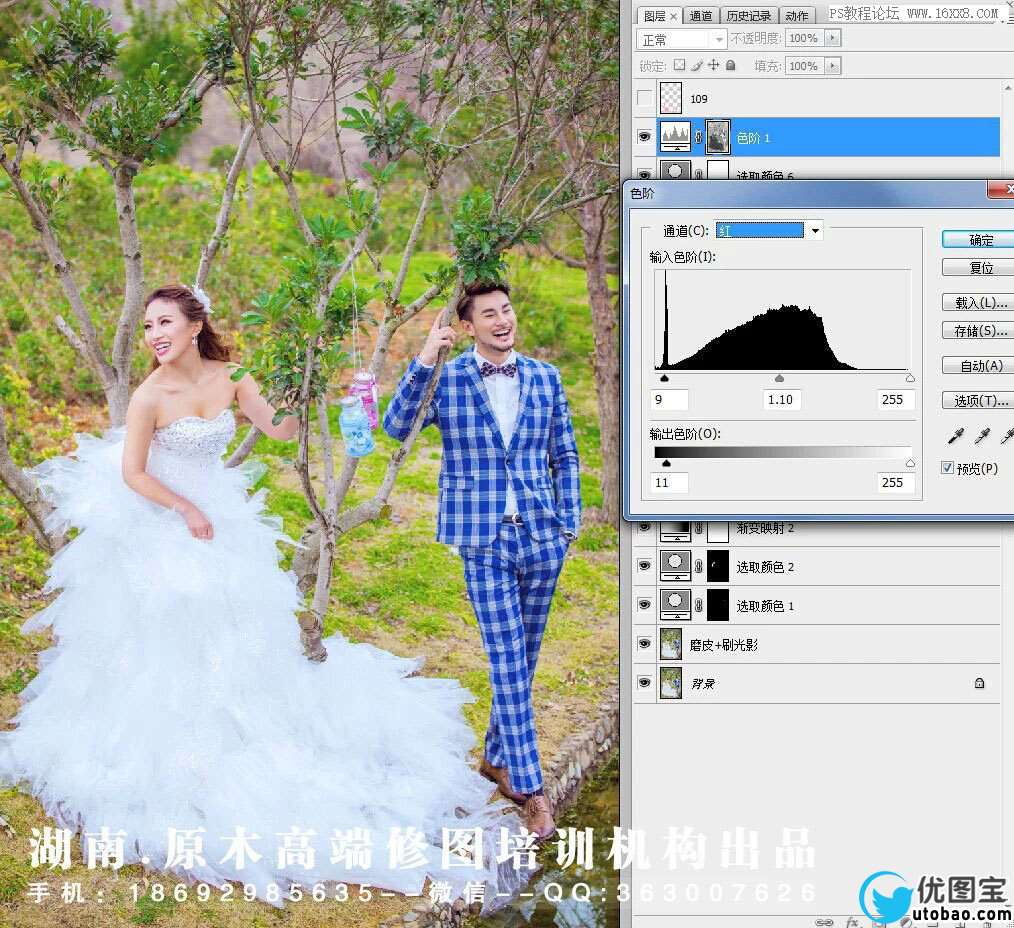Hide the 渐变映射 2 layer

[x=645, y=527]
